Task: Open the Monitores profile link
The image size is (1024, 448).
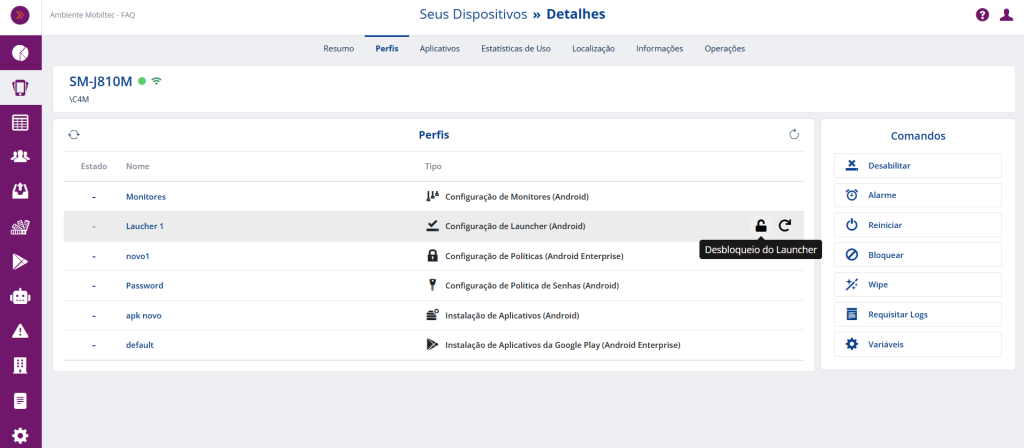Action: pyautogui.click(x=146, y=197)
